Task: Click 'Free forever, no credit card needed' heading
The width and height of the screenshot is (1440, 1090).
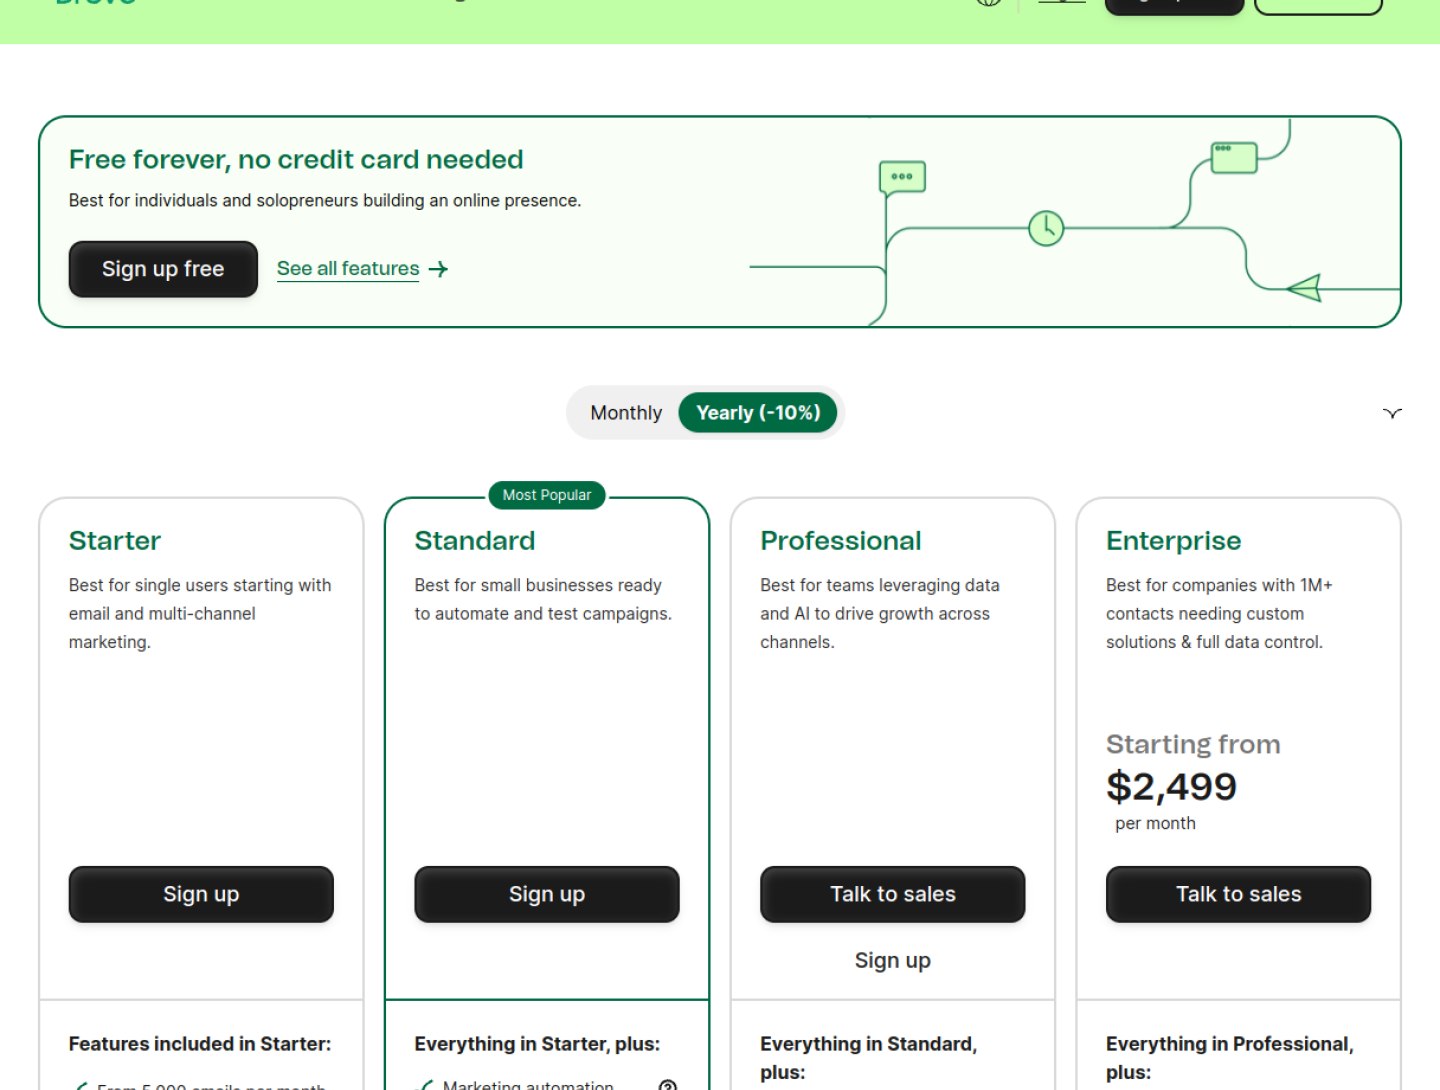Action: coord(296,160)
